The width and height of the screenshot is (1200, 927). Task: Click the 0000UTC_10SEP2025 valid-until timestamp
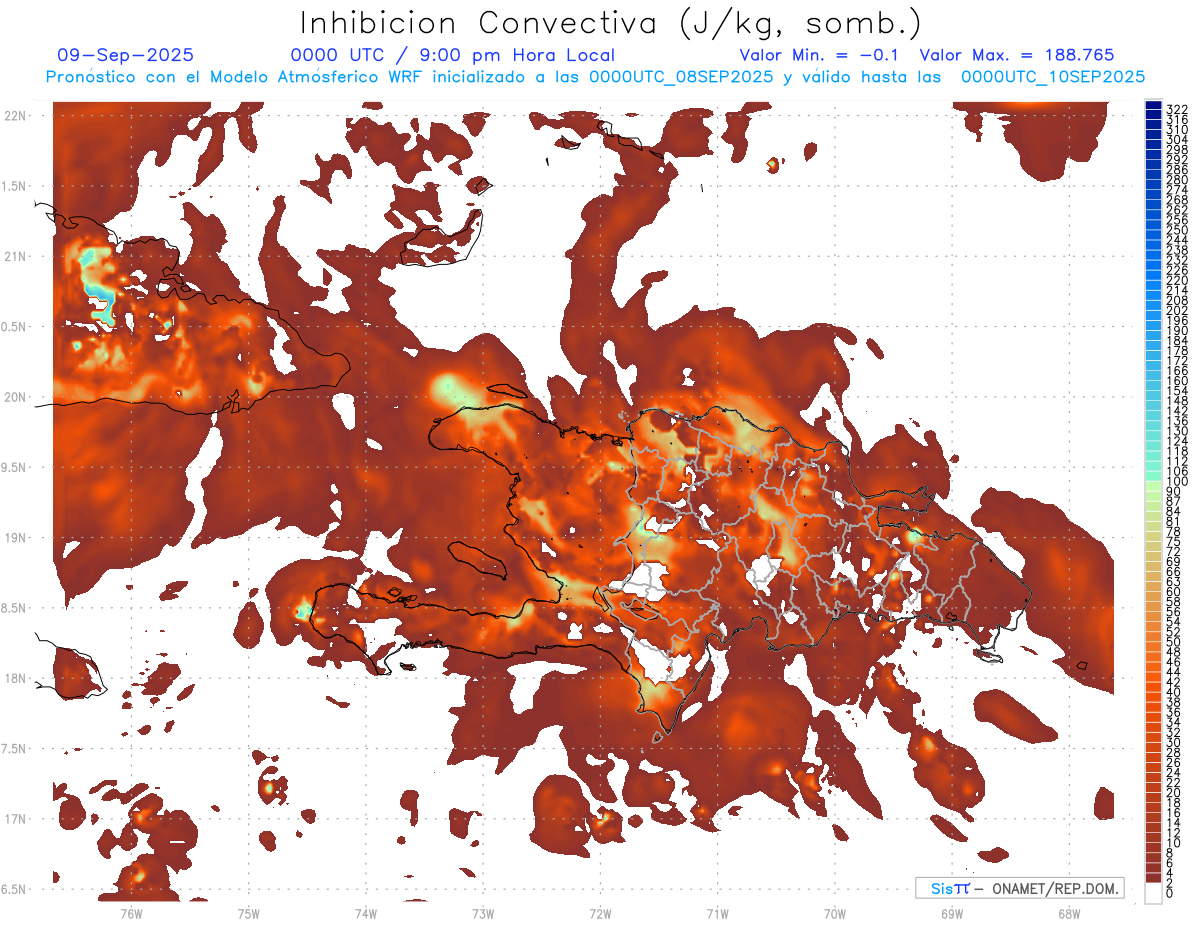(1052, 77)
